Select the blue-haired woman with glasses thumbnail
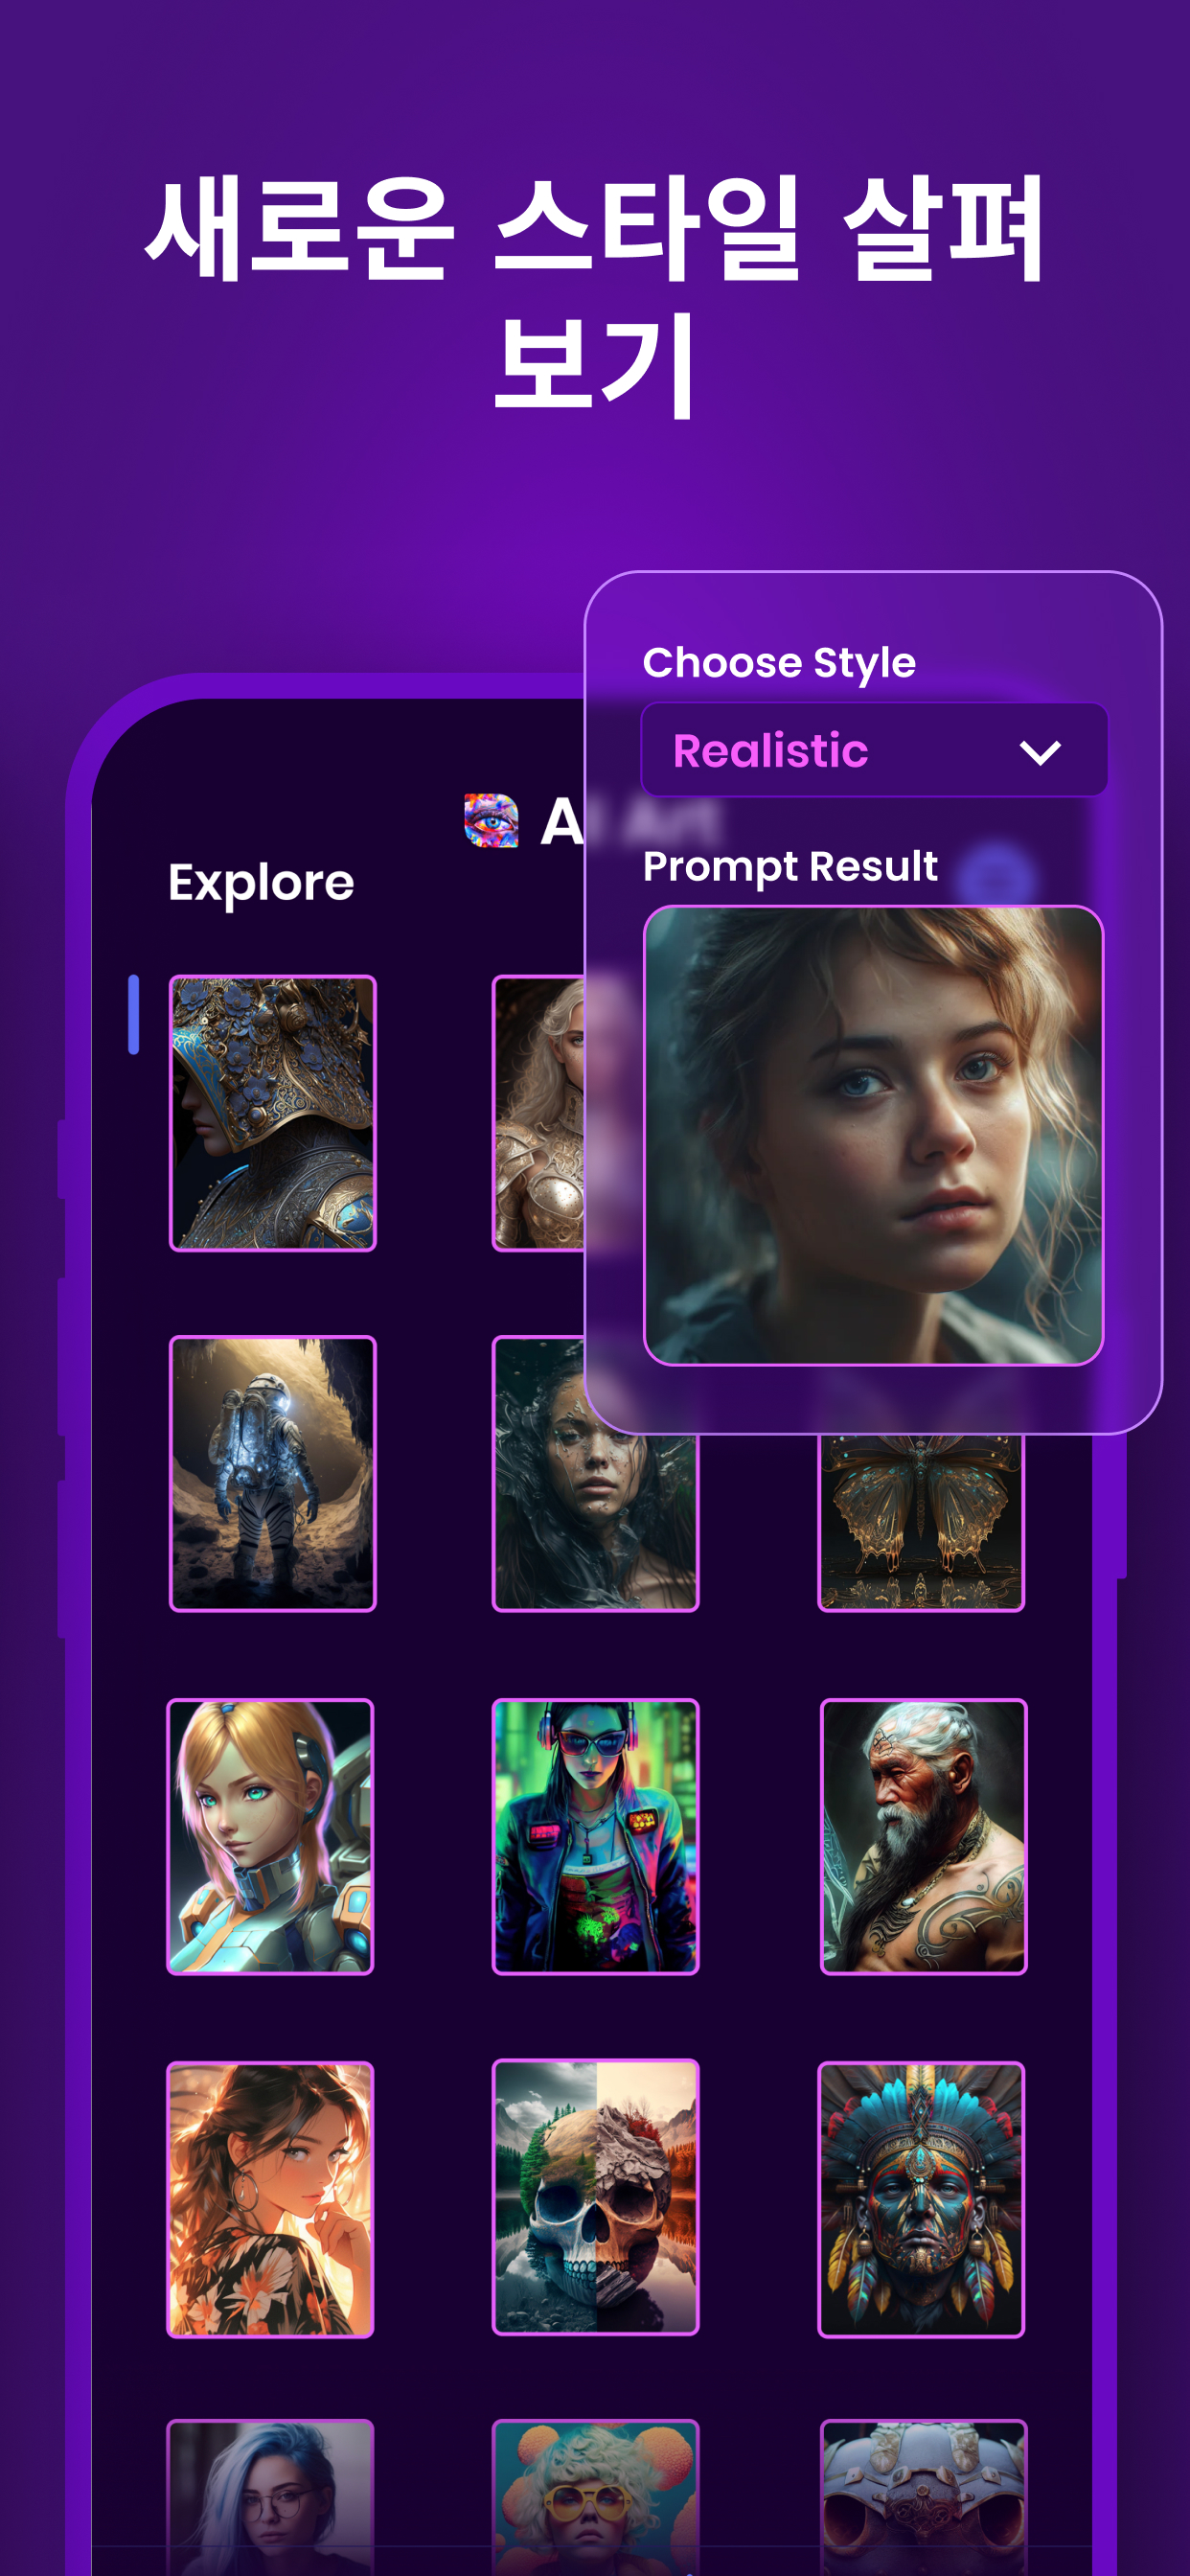The width and height of the screenshot is (1190, 2576). (270, 2496)
